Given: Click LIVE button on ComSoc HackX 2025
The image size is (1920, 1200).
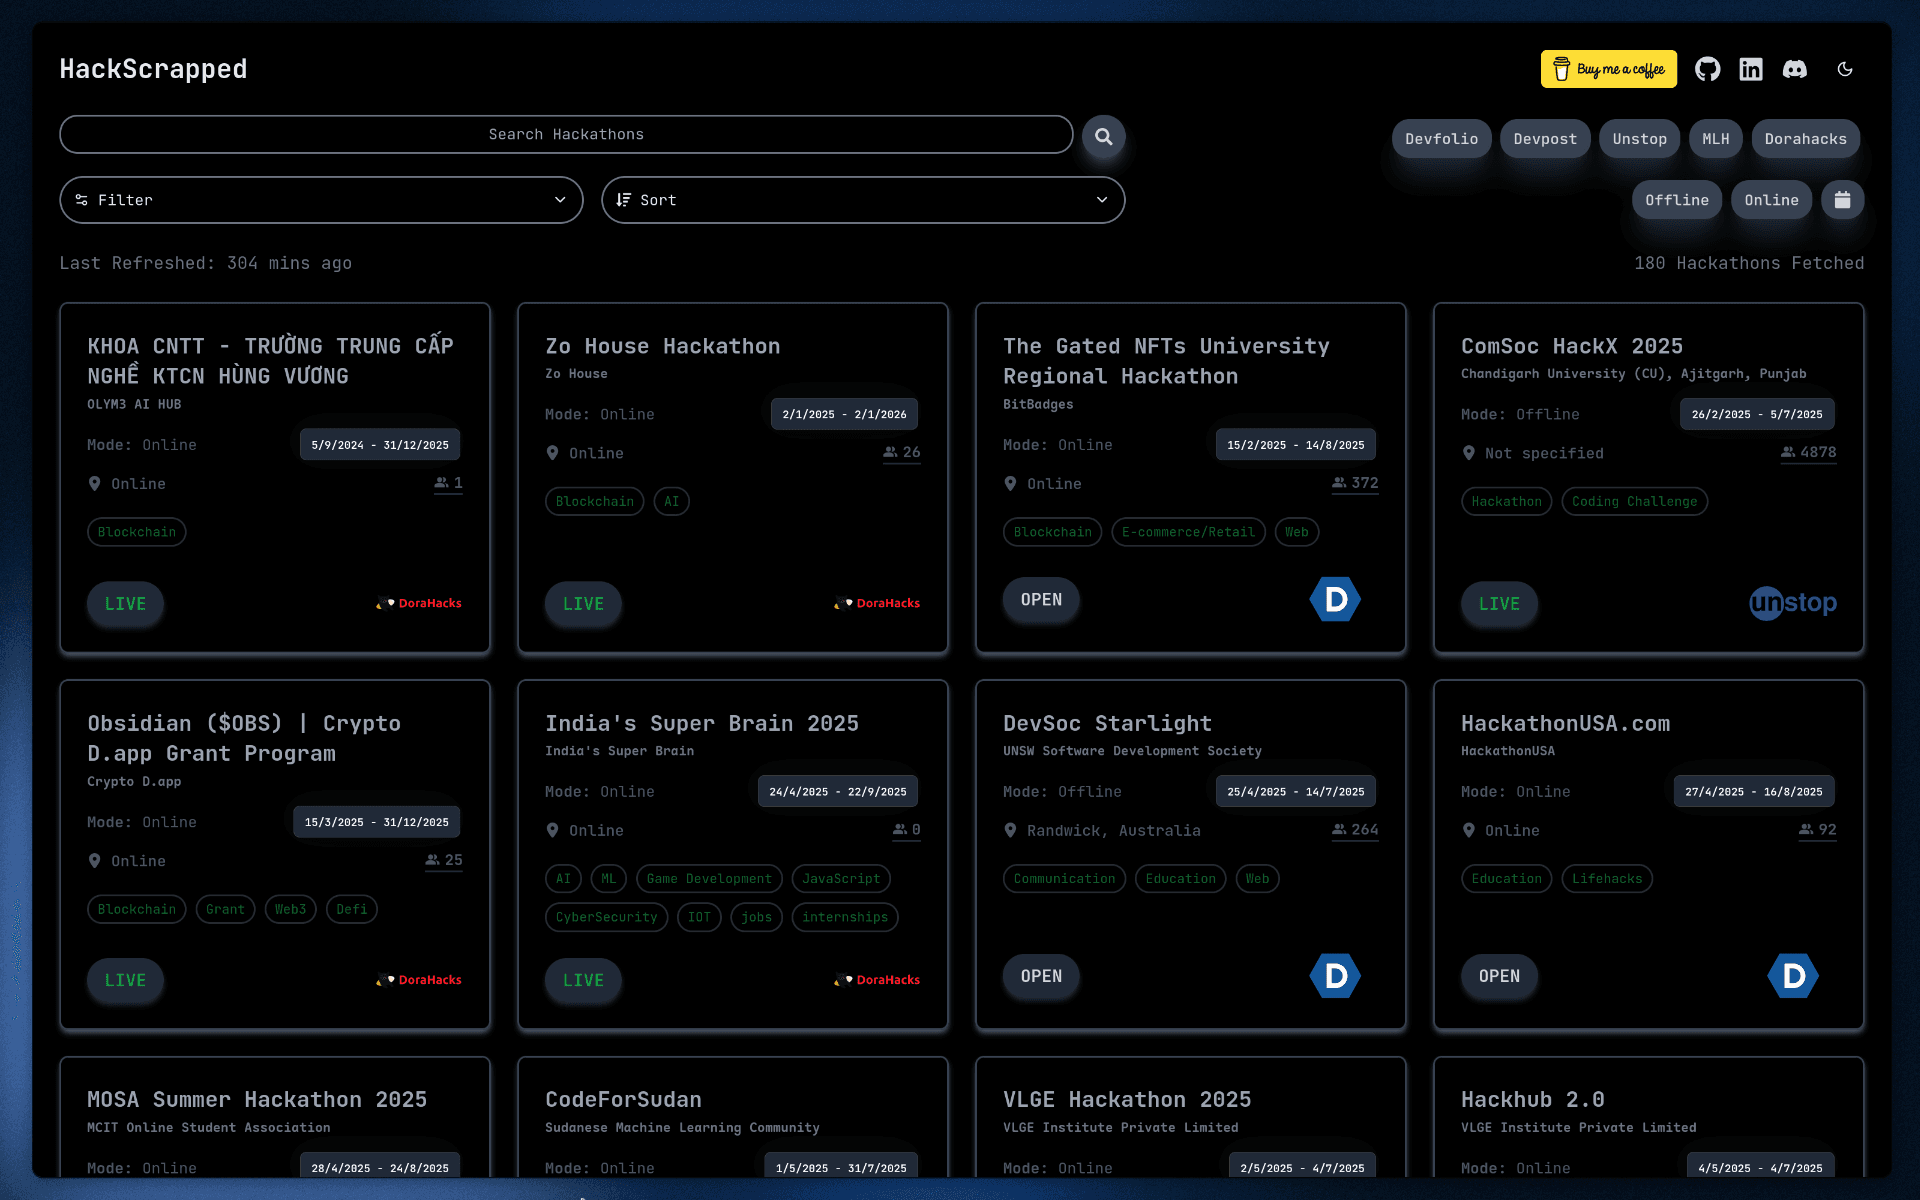Looking at the screenshot, I should click(x=1499, y=604).
